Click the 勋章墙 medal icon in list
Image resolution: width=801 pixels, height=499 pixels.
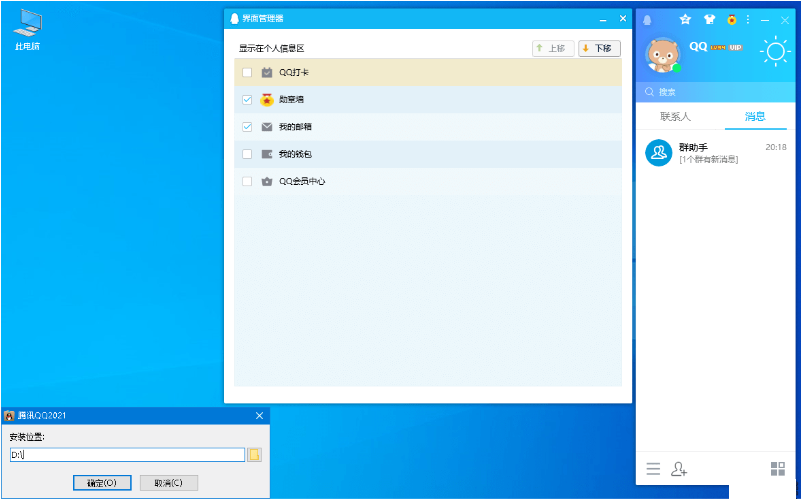point(267,100)
